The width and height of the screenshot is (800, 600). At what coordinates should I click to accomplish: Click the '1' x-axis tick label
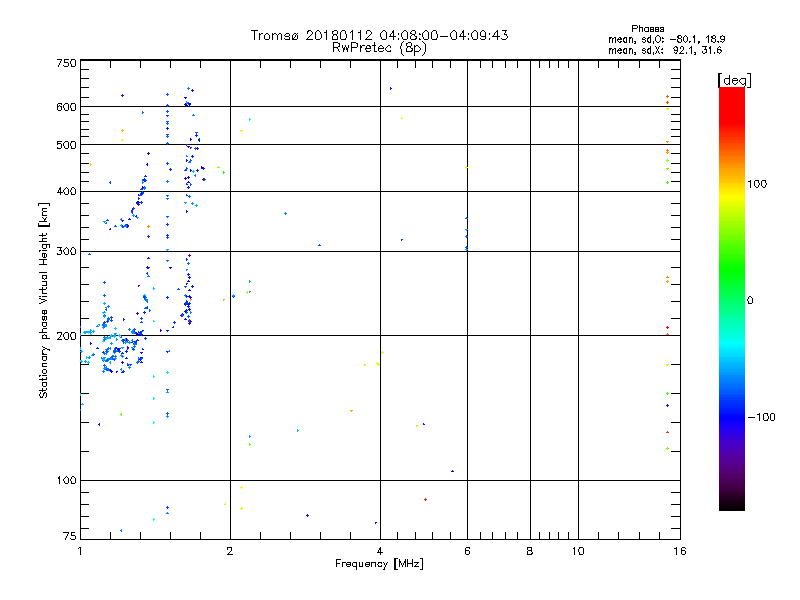pyautogui.click(x=80, y=551)
